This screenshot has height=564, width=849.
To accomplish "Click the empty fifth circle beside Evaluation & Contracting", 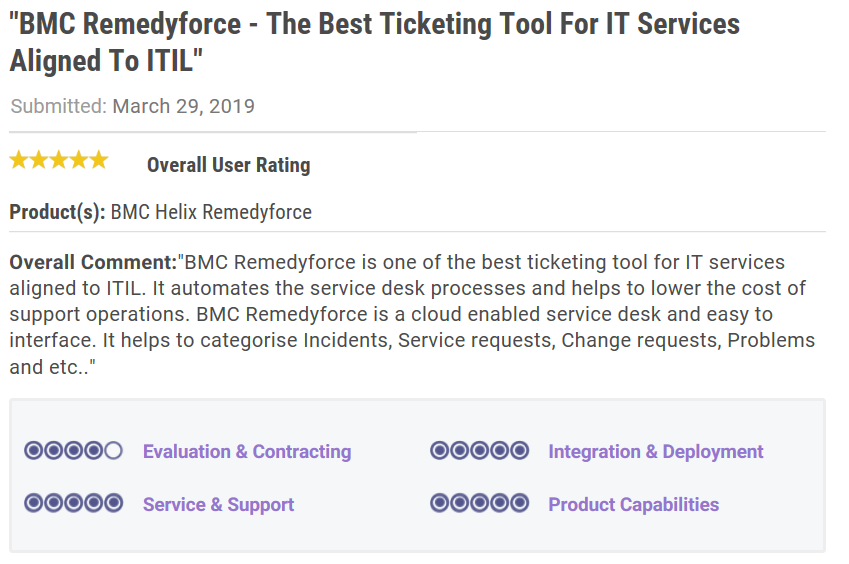I will tap(113, 450).
